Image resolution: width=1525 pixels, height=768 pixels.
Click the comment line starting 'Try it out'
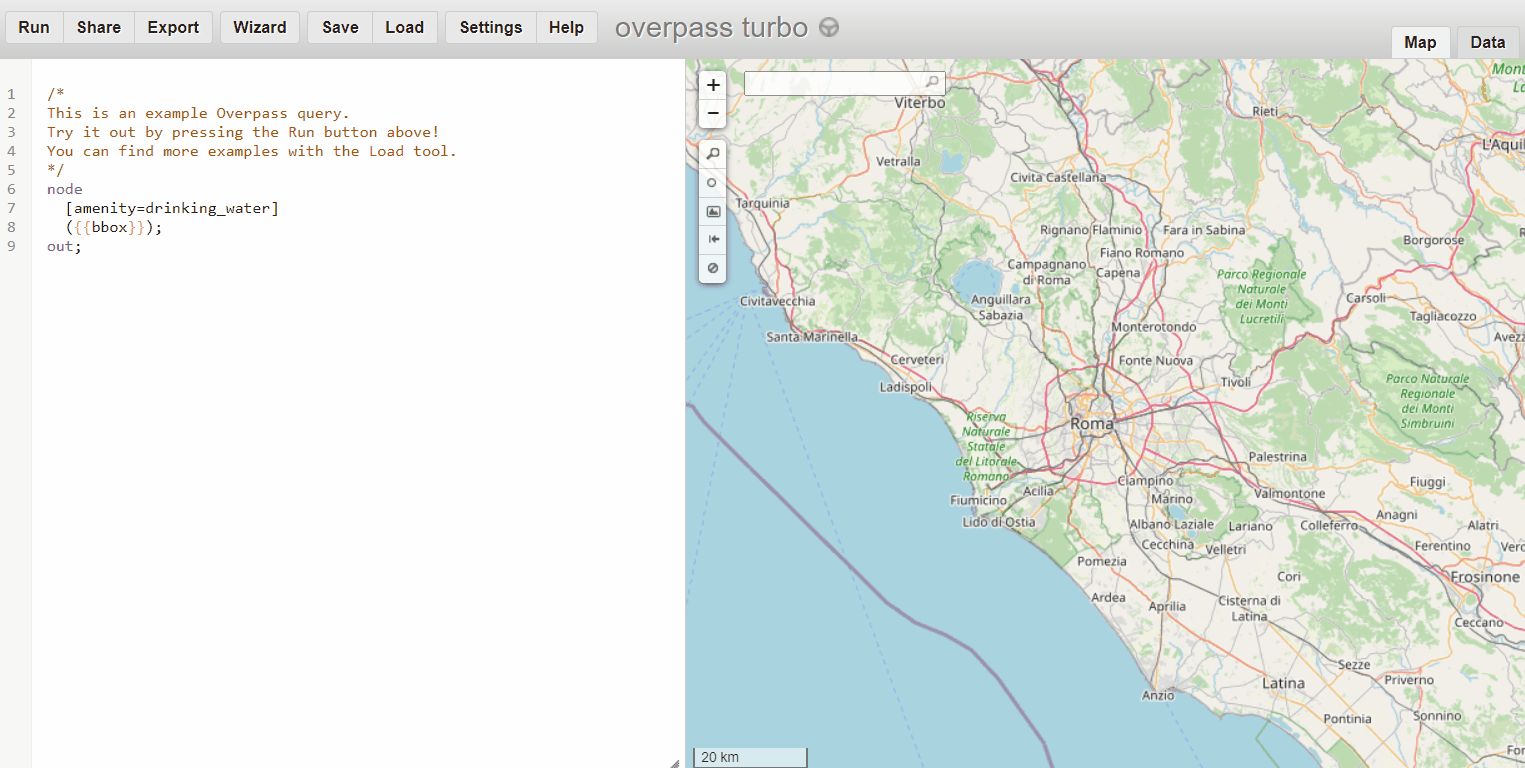(x=243, y=132)
